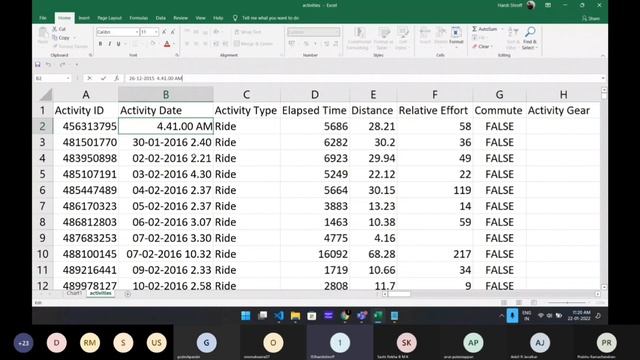
Task: Cancel the formula bar entry with X icon
Action: [x=89, y=78]
